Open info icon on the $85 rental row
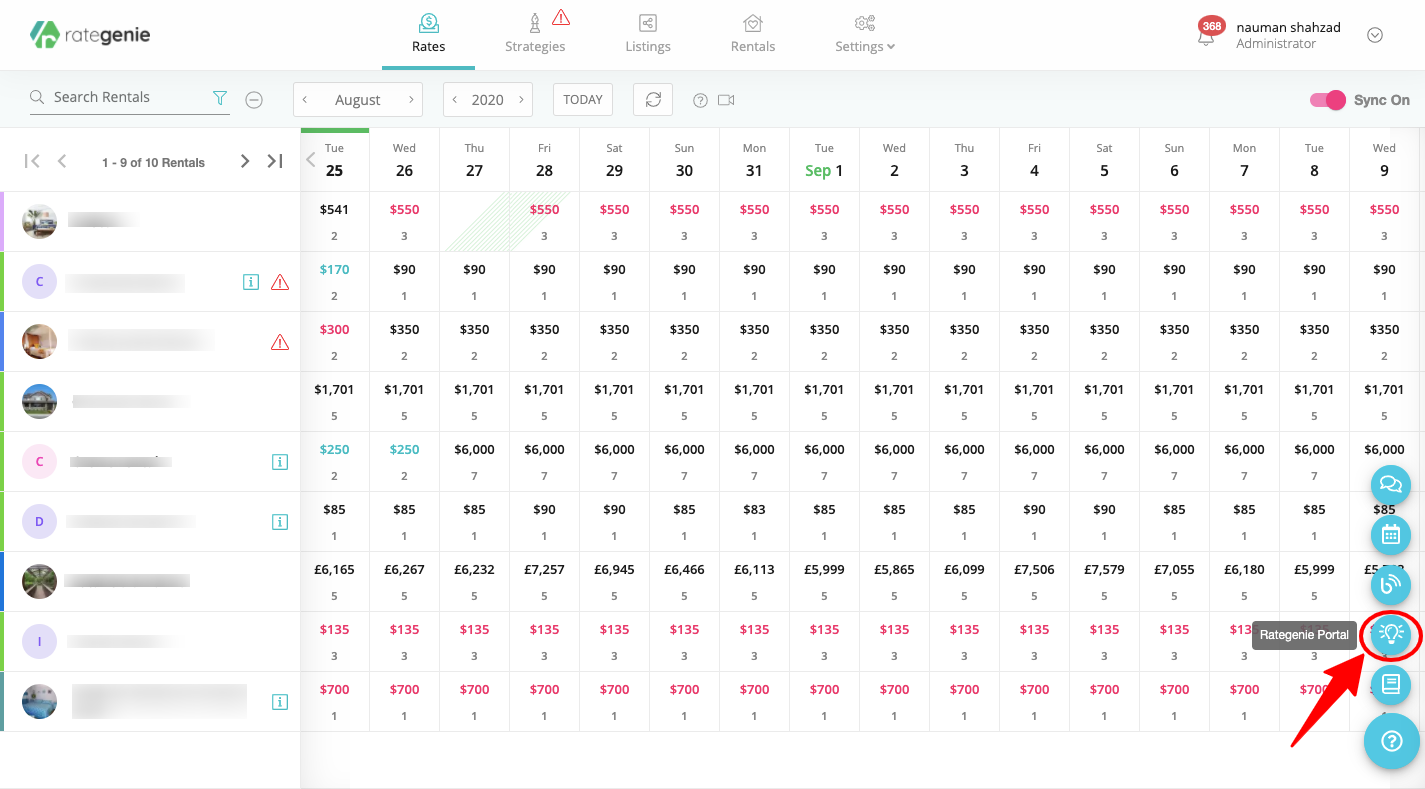The image size is (1425, 789). click(x=280, y=522)
